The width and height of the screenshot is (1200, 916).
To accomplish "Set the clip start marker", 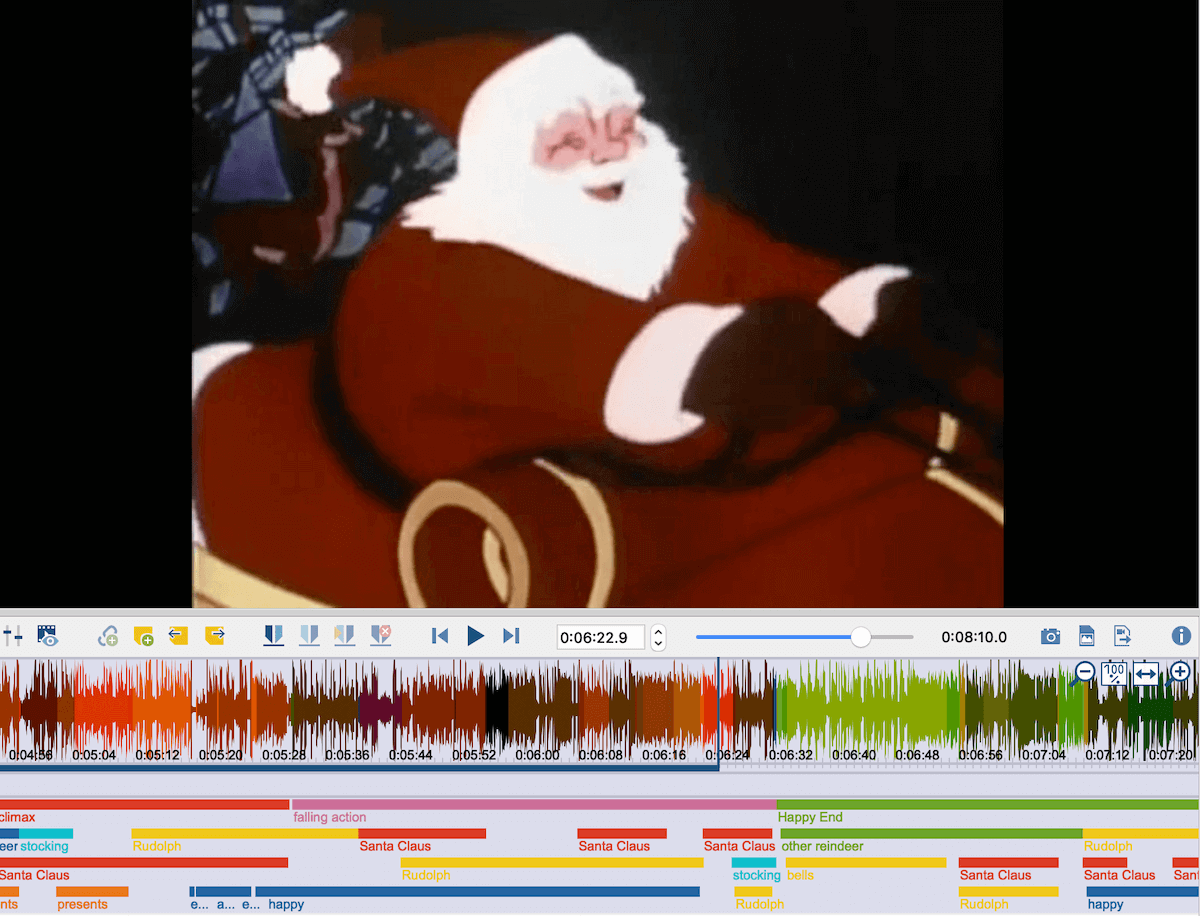I will tap(273, 635).
